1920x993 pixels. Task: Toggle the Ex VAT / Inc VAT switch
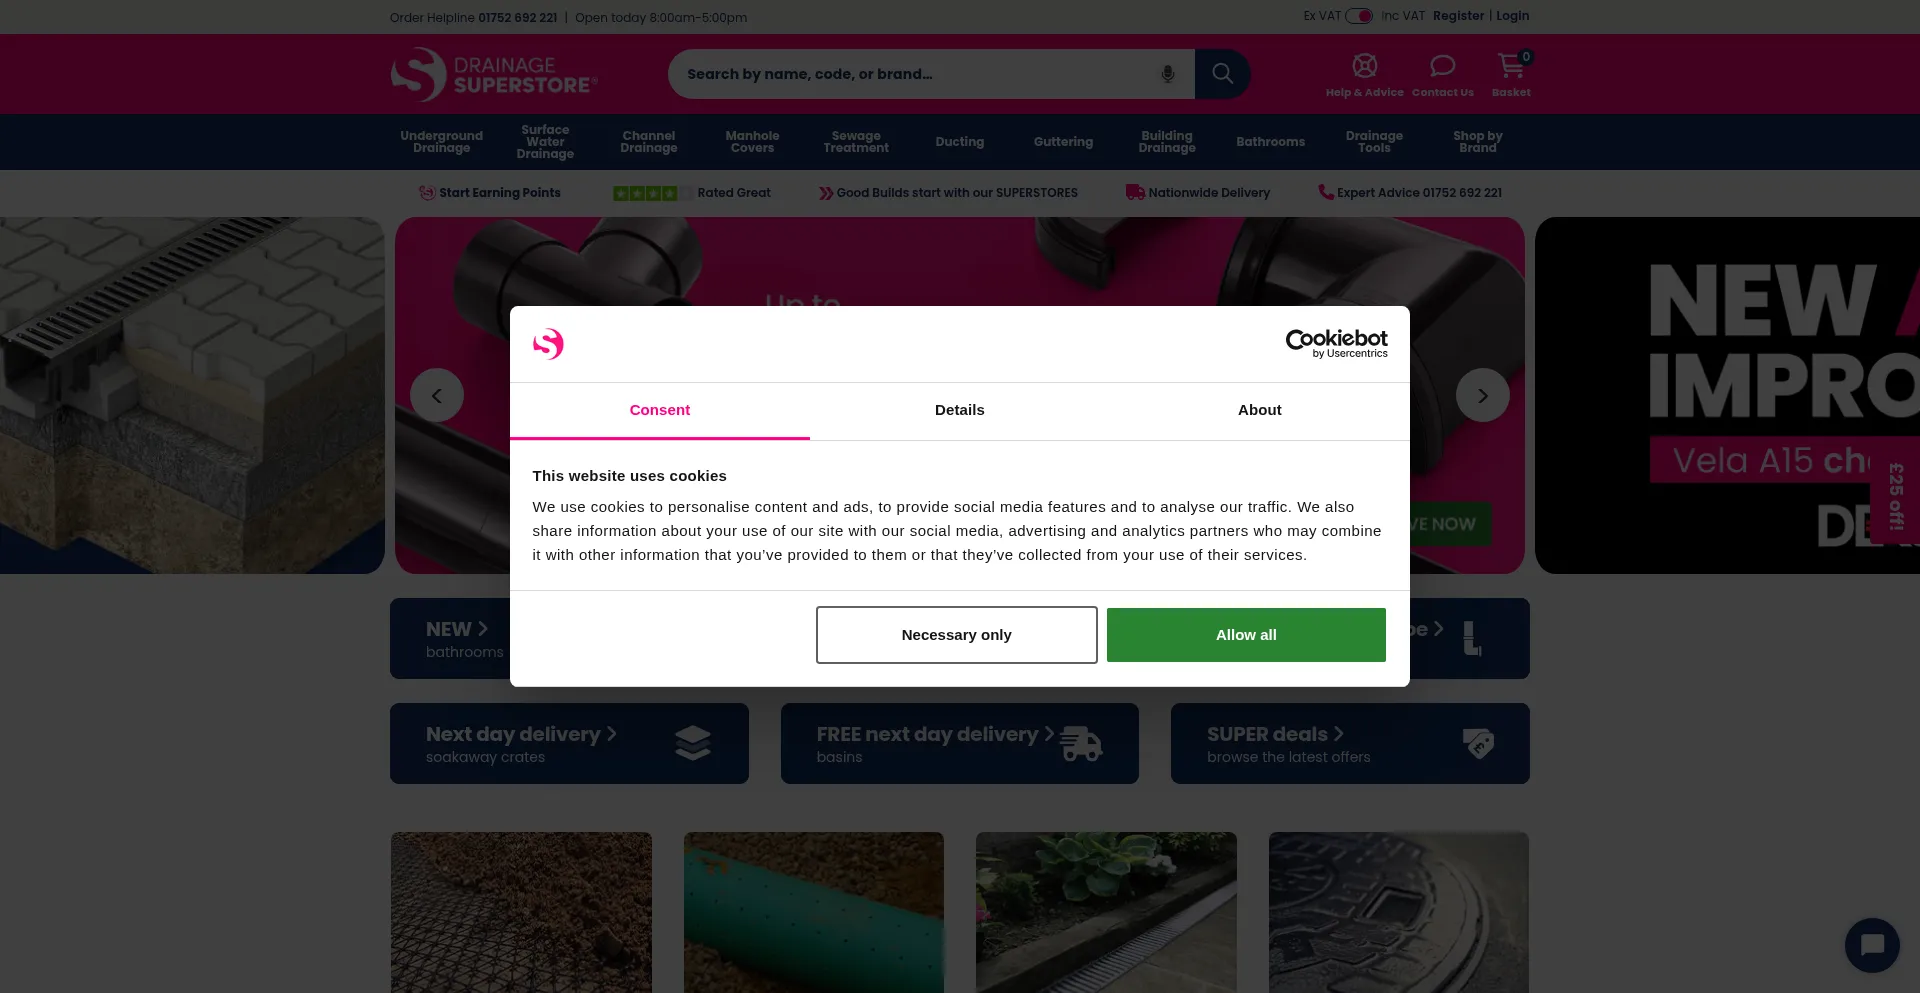click(1359, 16)
